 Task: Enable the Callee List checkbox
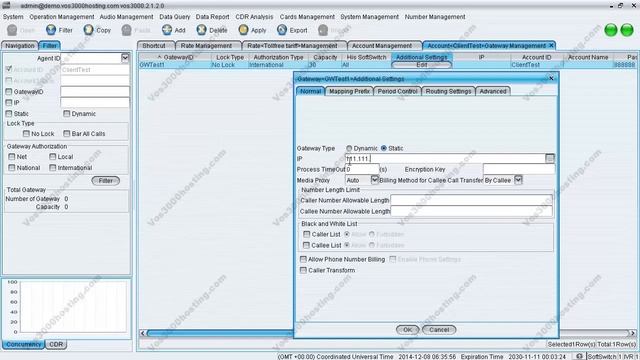coord(307,245)
